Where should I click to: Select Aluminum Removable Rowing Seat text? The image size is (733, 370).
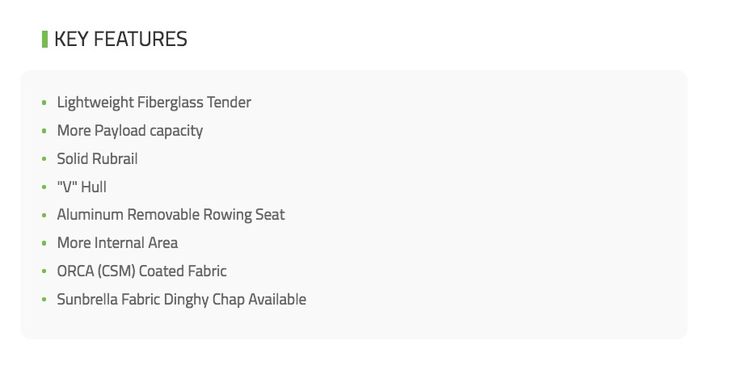click(171, 215)
